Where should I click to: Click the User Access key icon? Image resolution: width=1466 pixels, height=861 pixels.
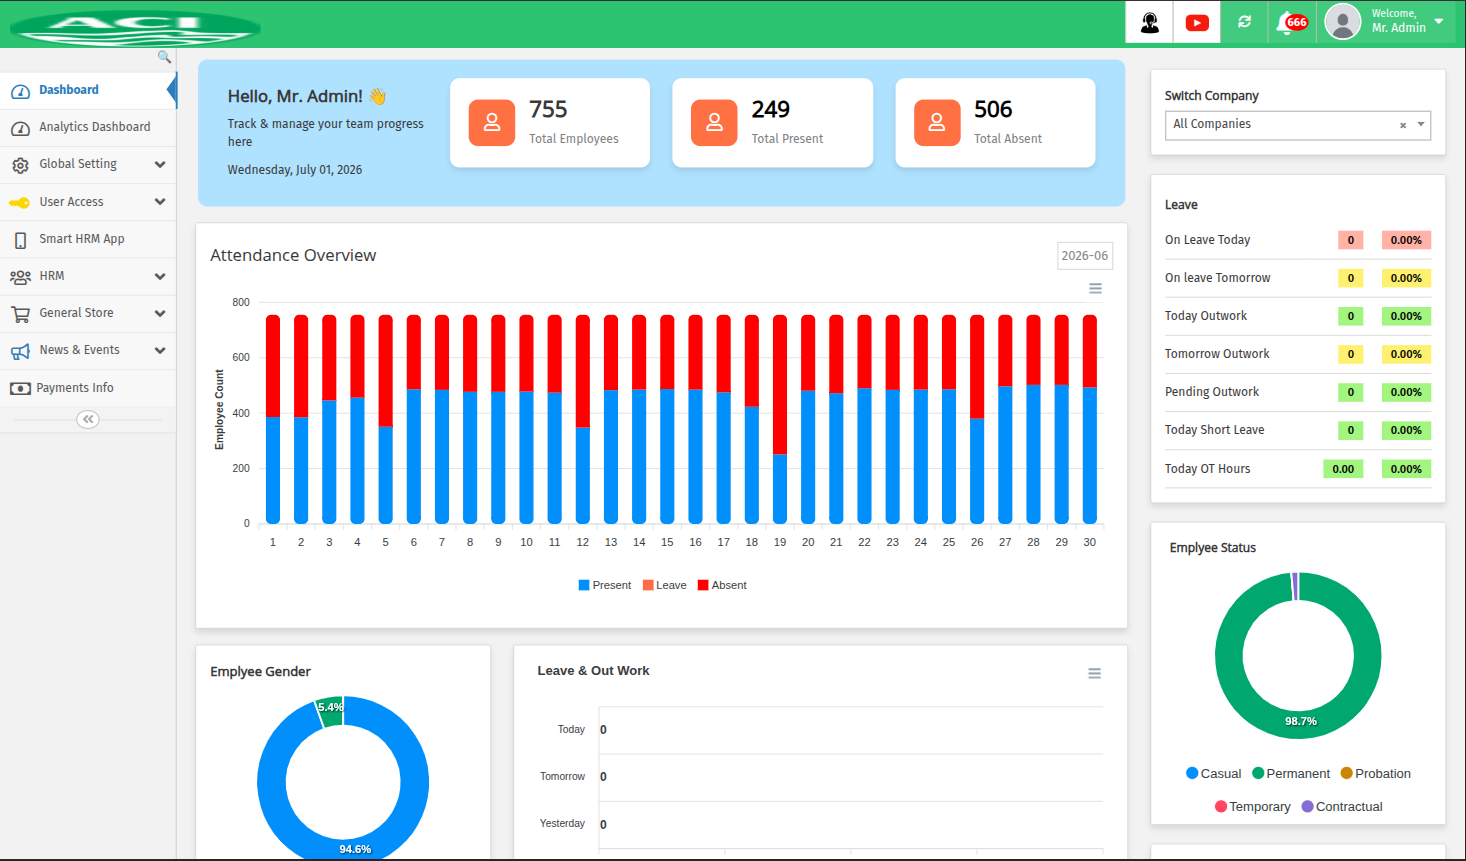pos(19,202)
